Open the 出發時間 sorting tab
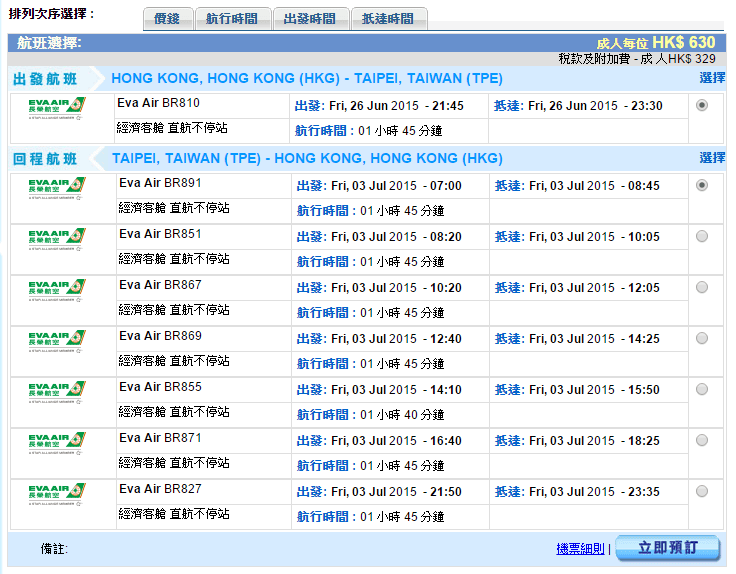Image resolution: width=736 pixels, height=574 pixels. [x=310, y=19]
